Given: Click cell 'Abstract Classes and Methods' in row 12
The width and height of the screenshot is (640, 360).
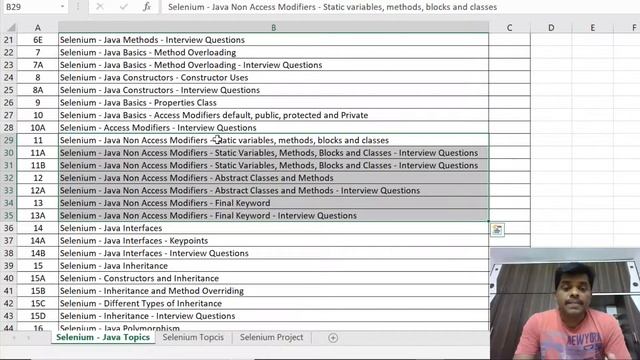Looking at the screenshot, I should click(273, 178).
